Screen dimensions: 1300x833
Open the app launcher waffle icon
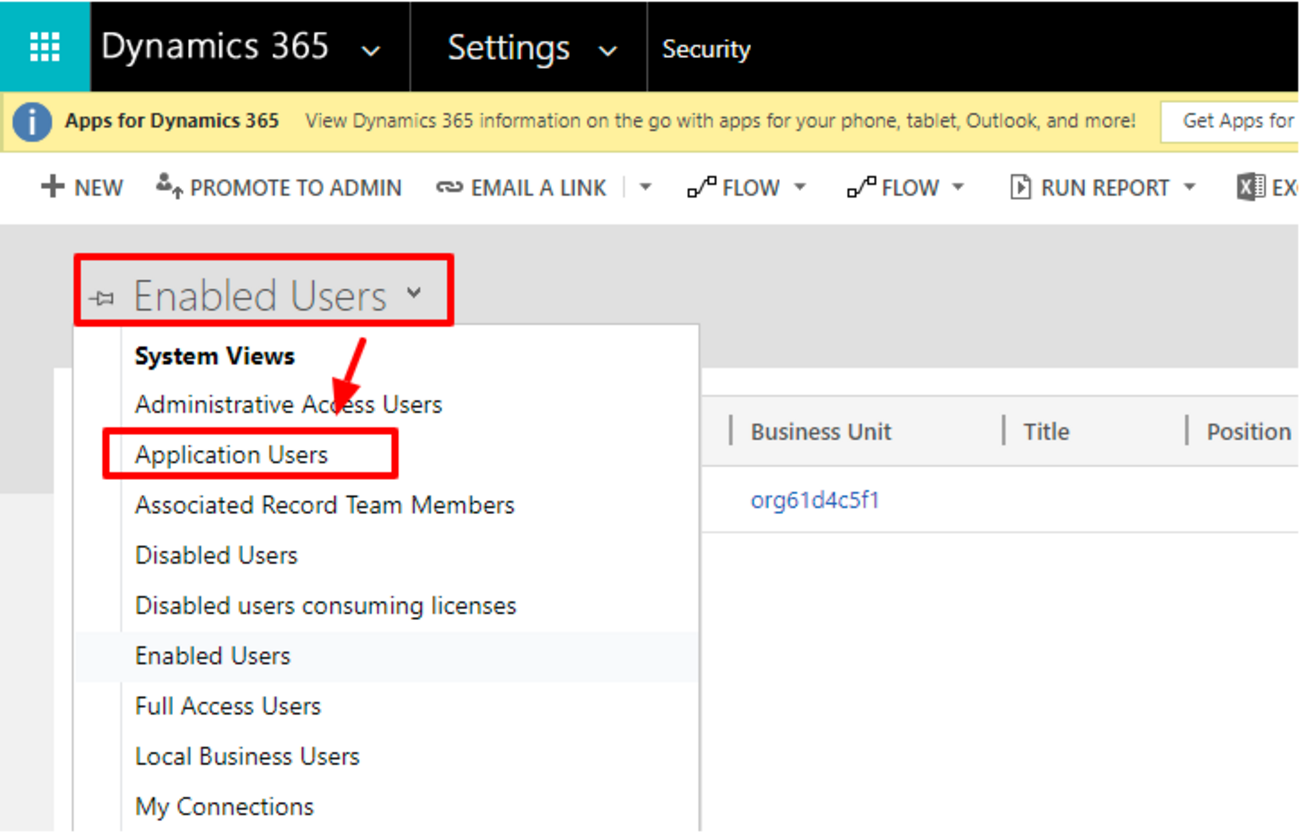(x=45, y=47)
